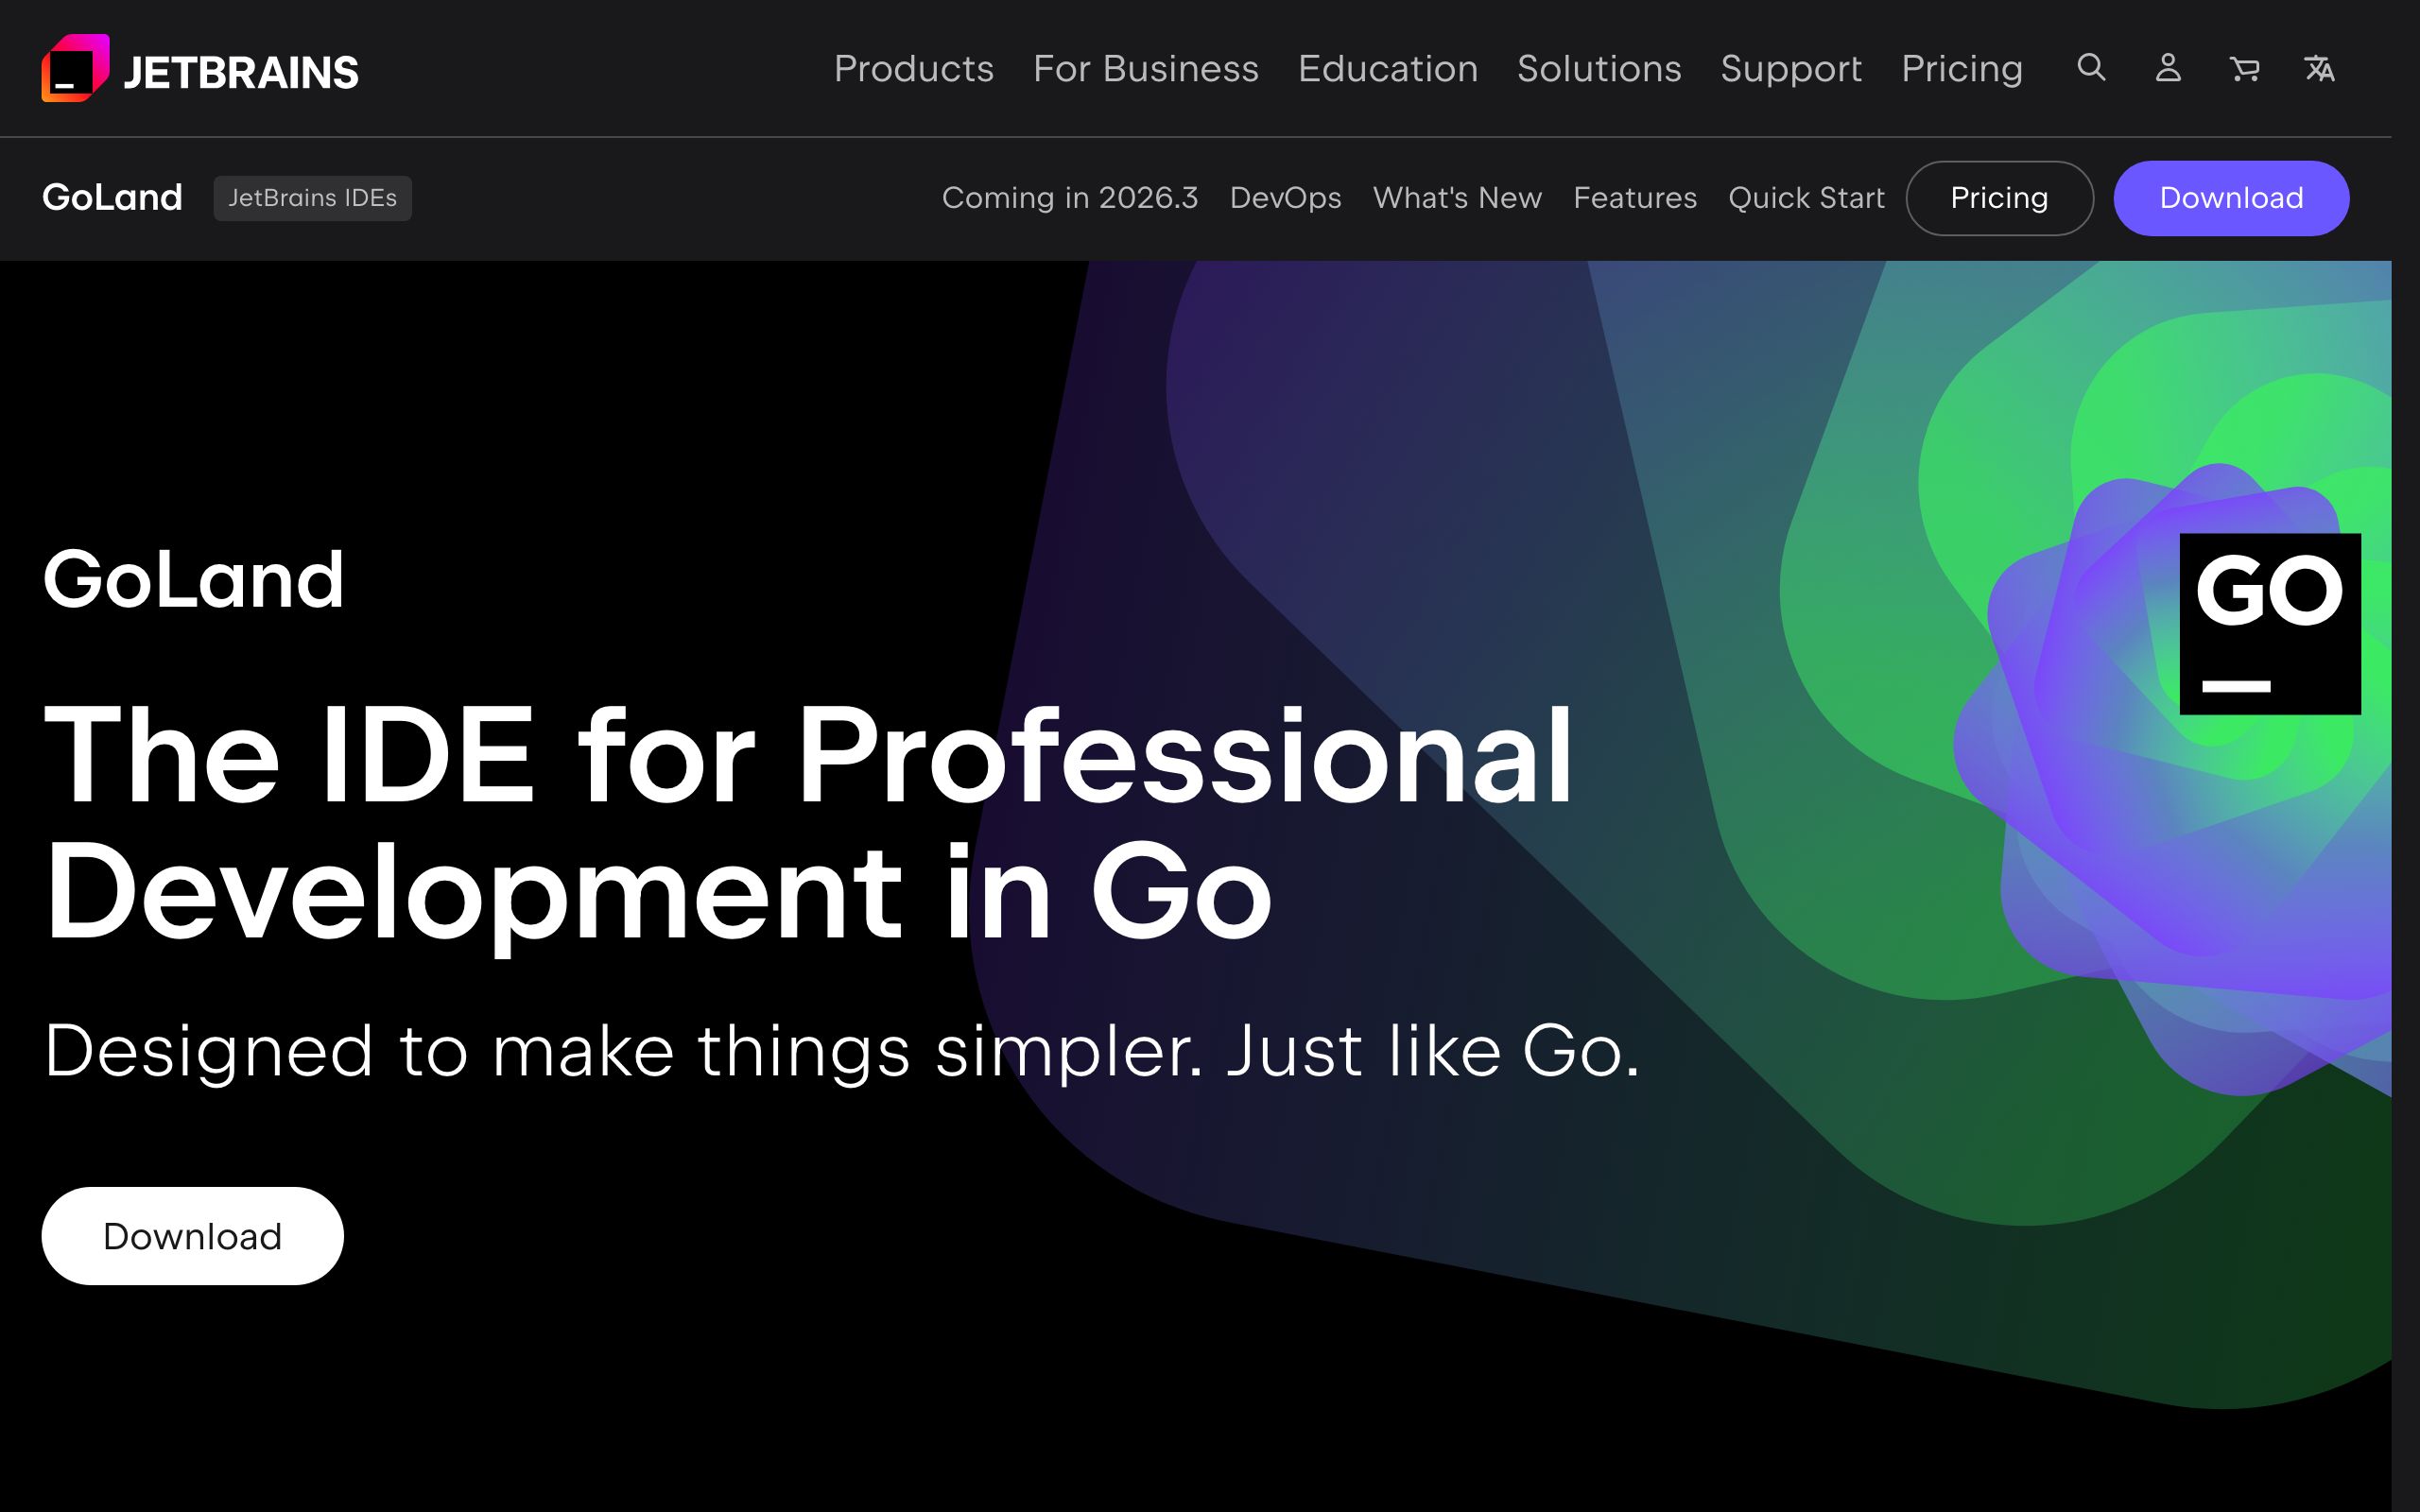Open the Coming in 2026.3 link

(1070, 198)
